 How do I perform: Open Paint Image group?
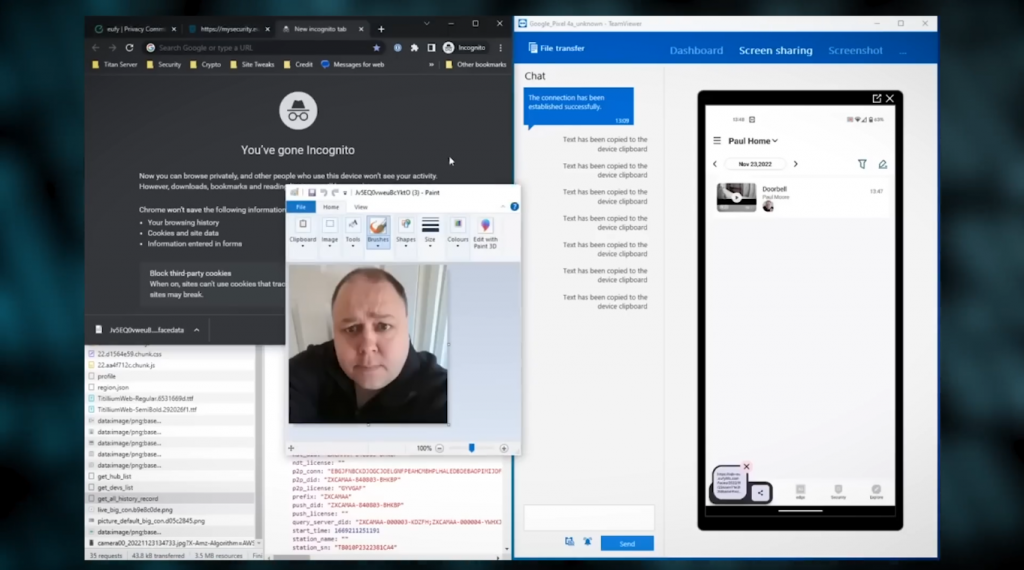(x=330, y=232)
